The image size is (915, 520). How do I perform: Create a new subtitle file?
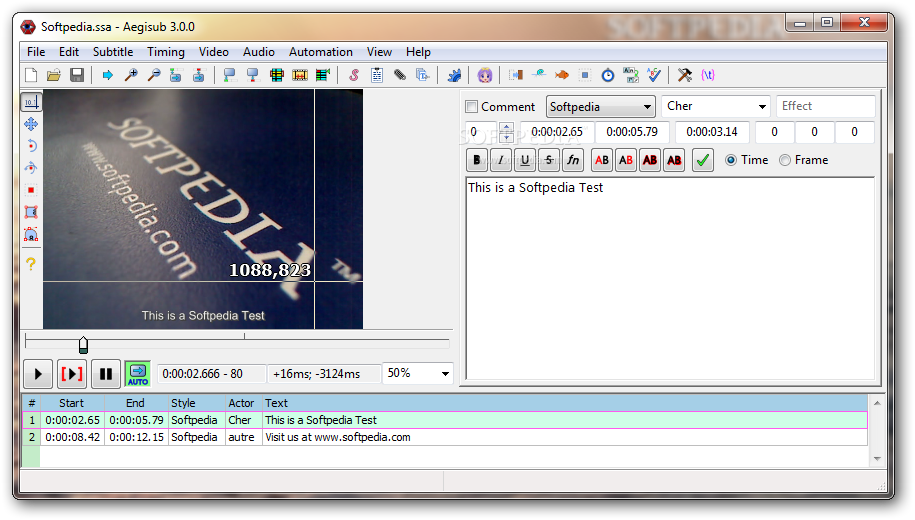(x=31, y=75)
